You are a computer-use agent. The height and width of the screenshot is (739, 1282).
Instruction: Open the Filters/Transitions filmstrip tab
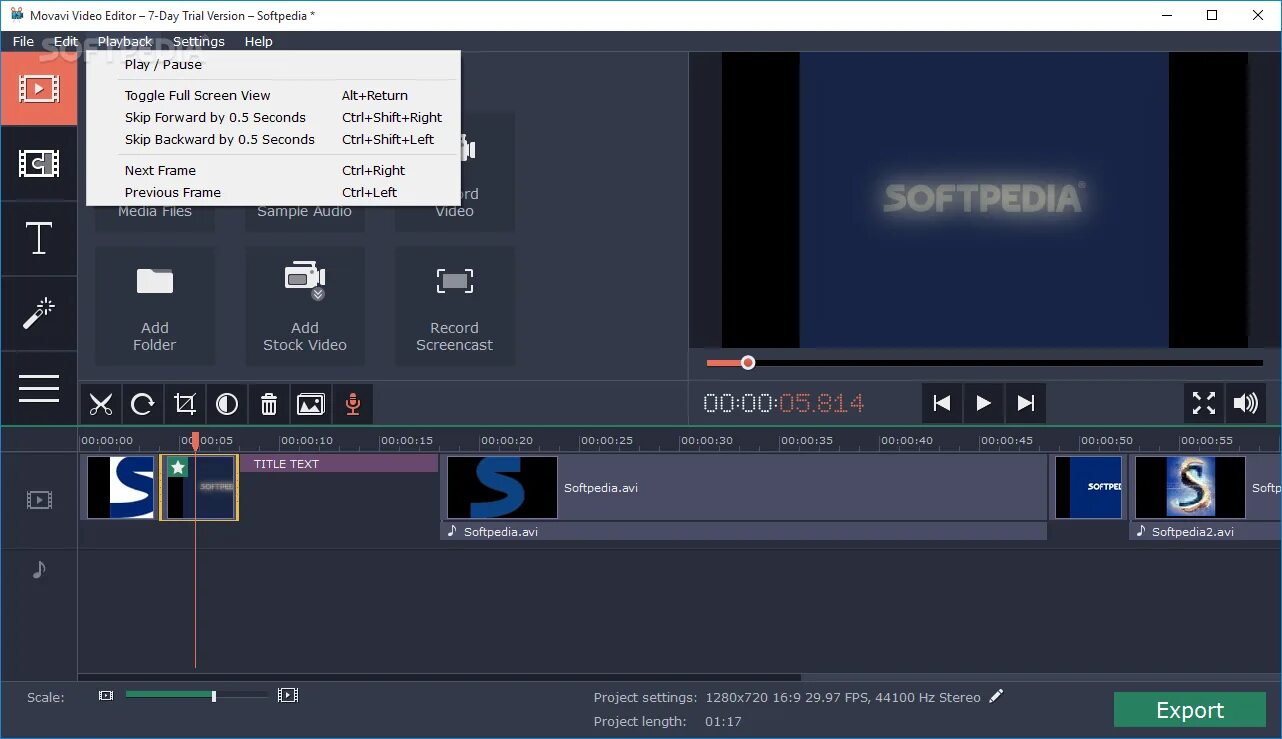[38, 163]
